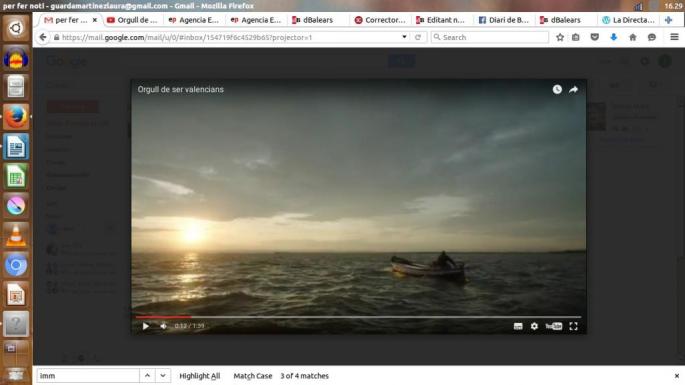Screen dimensions: 685x385
Task: Click the browser Search input field
Action: pyautogui.click(x=489, y=37)
